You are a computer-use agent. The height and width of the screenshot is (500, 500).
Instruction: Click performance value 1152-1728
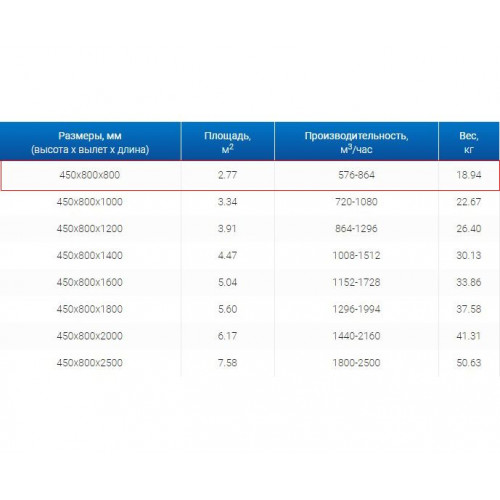point(356,282)
